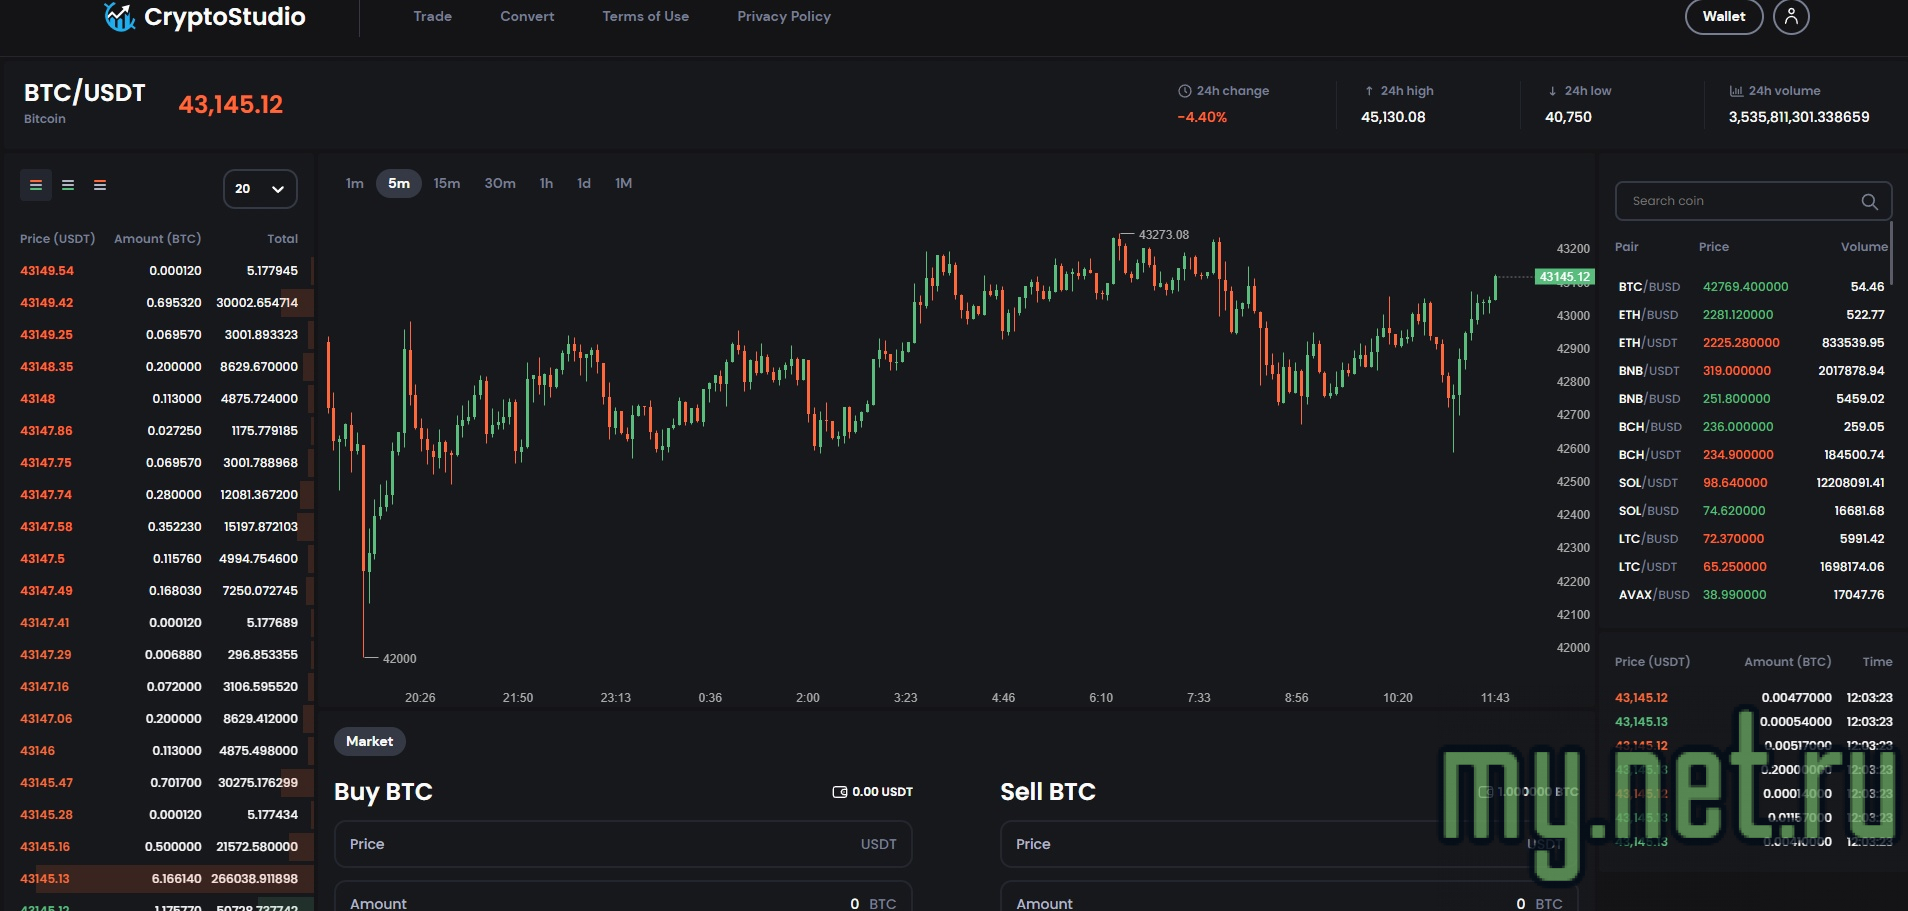Show sell-only order book view (orange bars icon)
This screenshot has height=911, width=1908.
click(100, 185)
